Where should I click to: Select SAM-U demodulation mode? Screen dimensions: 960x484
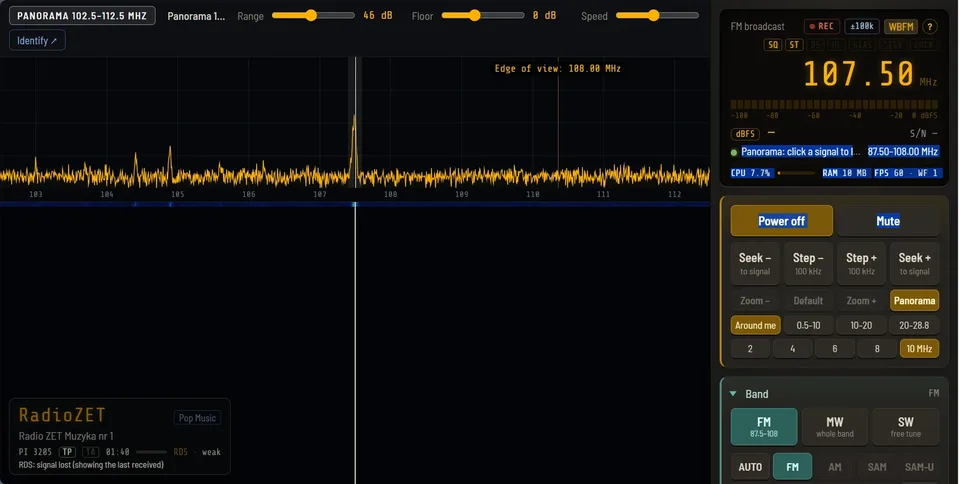click(x=919, y=467)
